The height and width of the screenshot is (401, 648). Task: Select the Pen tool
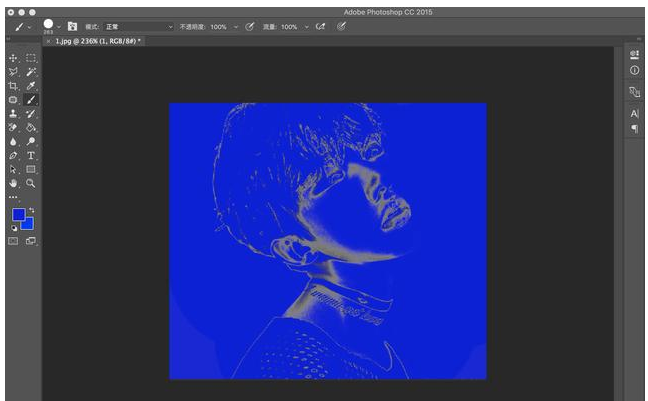pos(13,156)
